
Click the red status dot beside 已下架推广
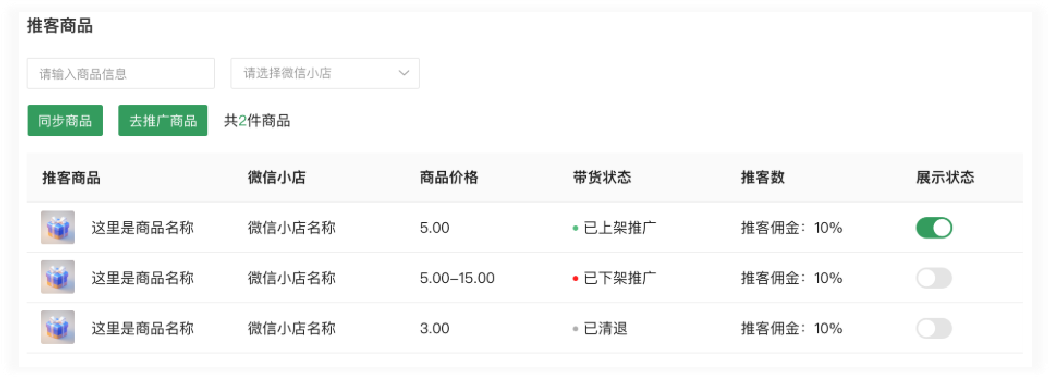click(575, 278)
